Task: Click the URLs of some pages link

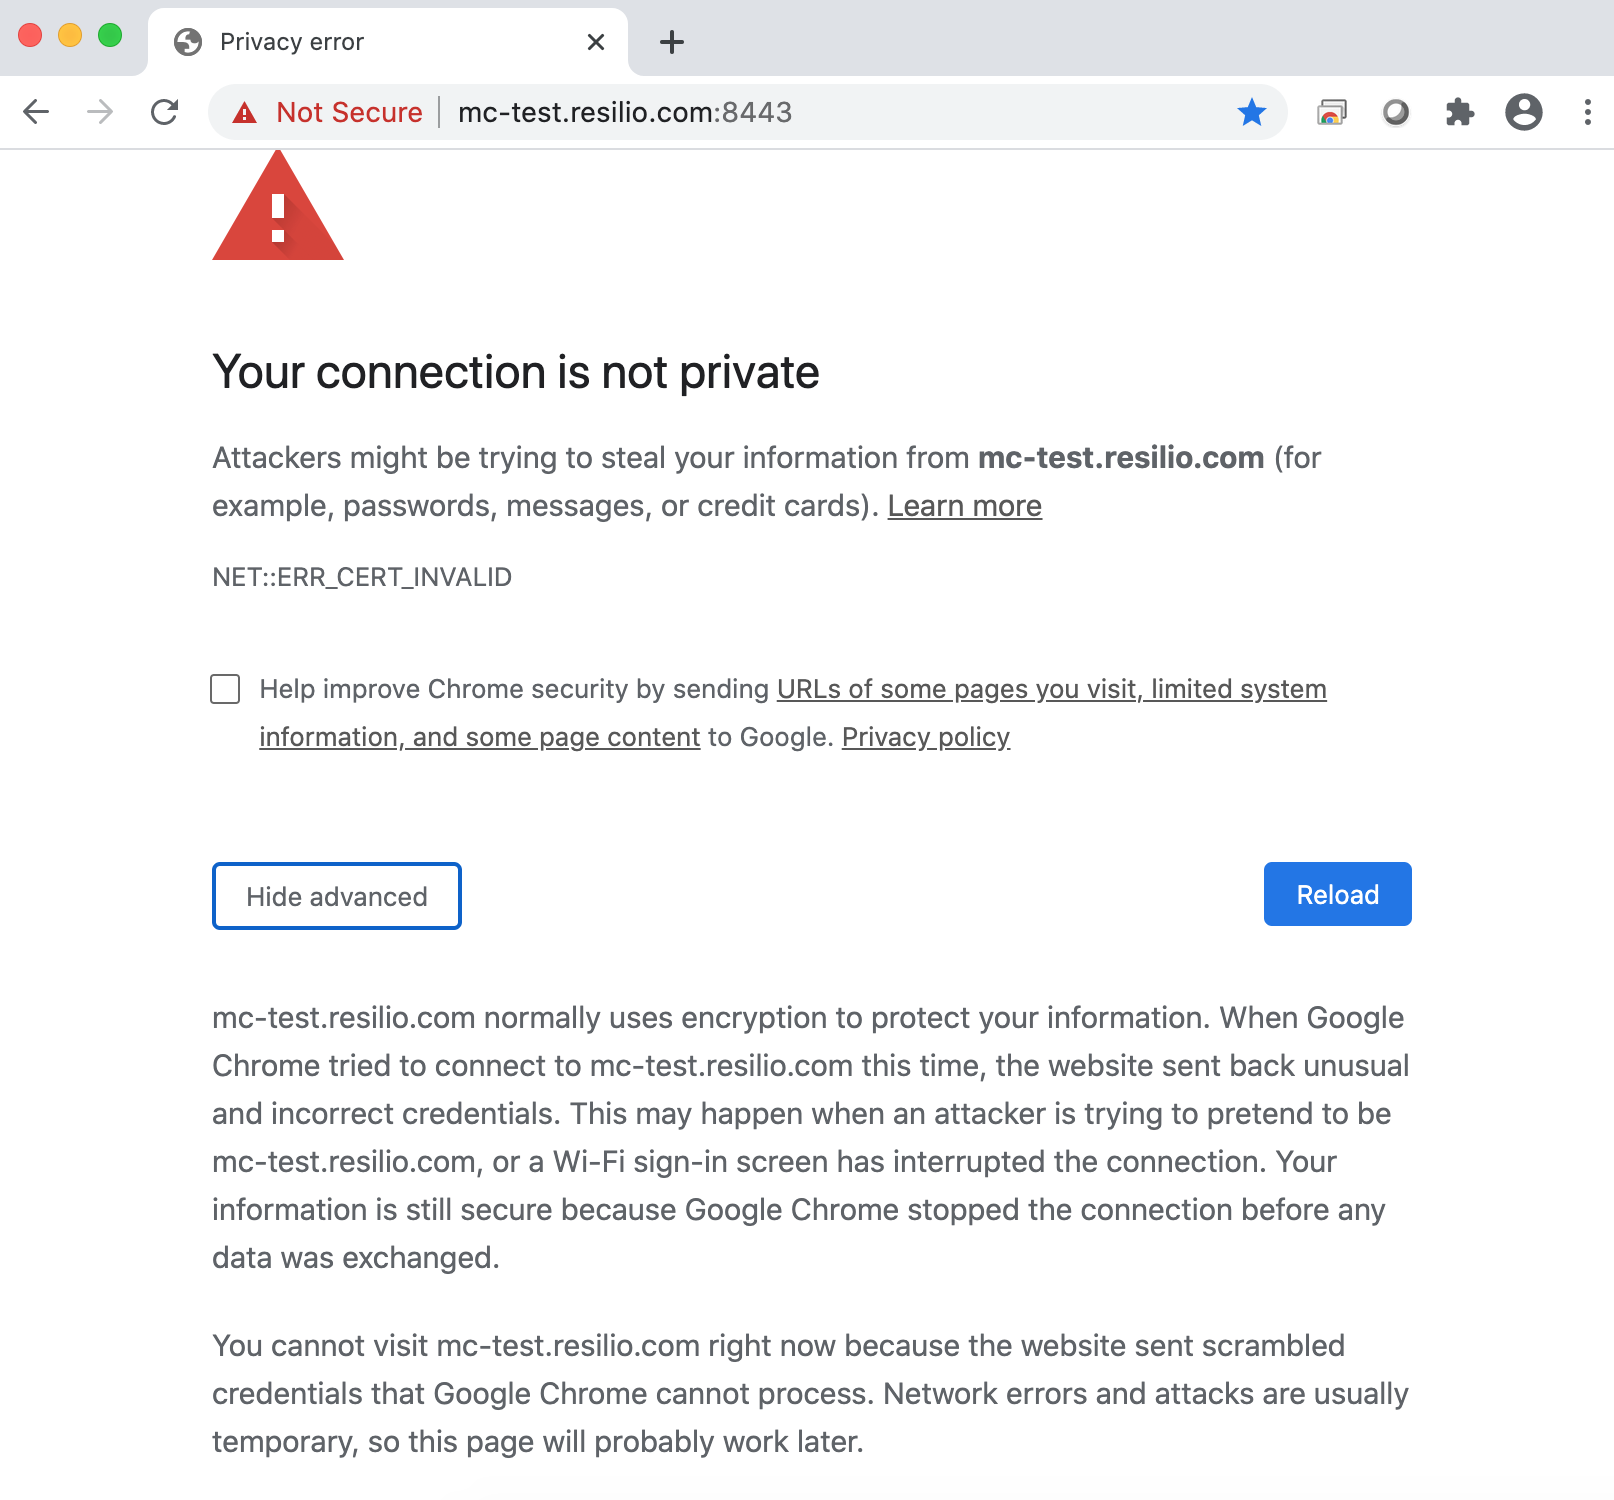Action: point(1051,689)
